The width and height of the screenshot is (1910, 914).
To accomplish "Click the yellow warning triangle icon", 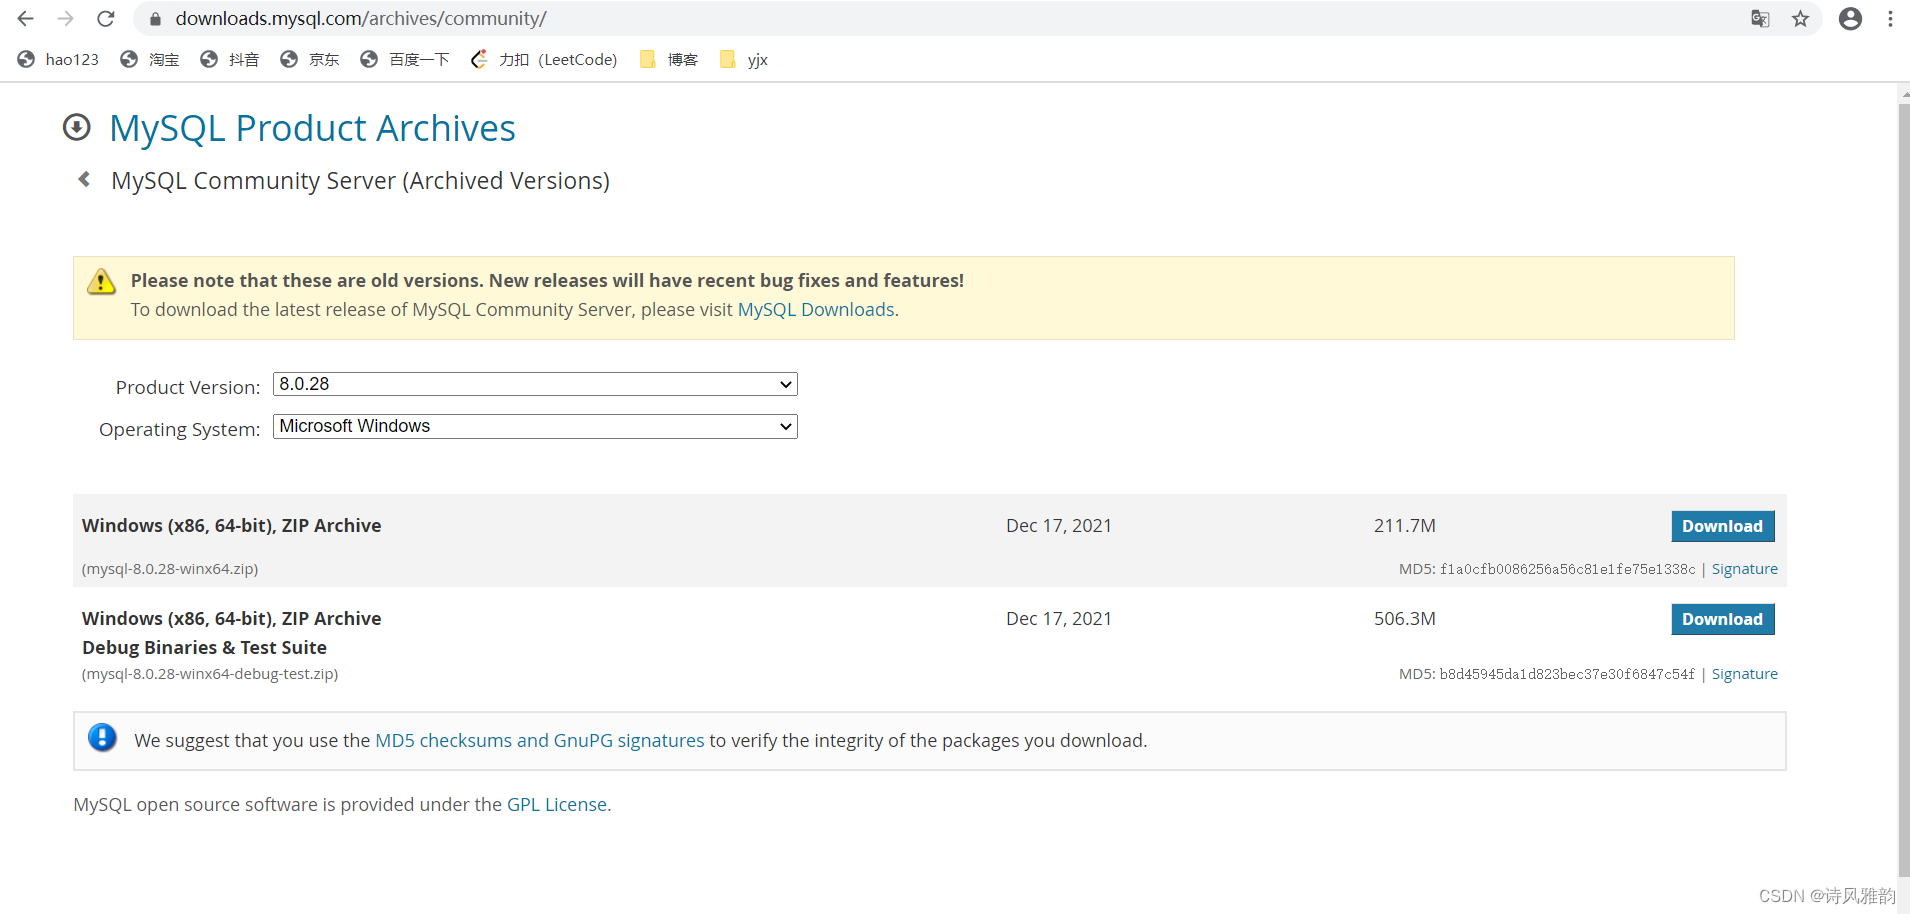I will tap(101, 282).
